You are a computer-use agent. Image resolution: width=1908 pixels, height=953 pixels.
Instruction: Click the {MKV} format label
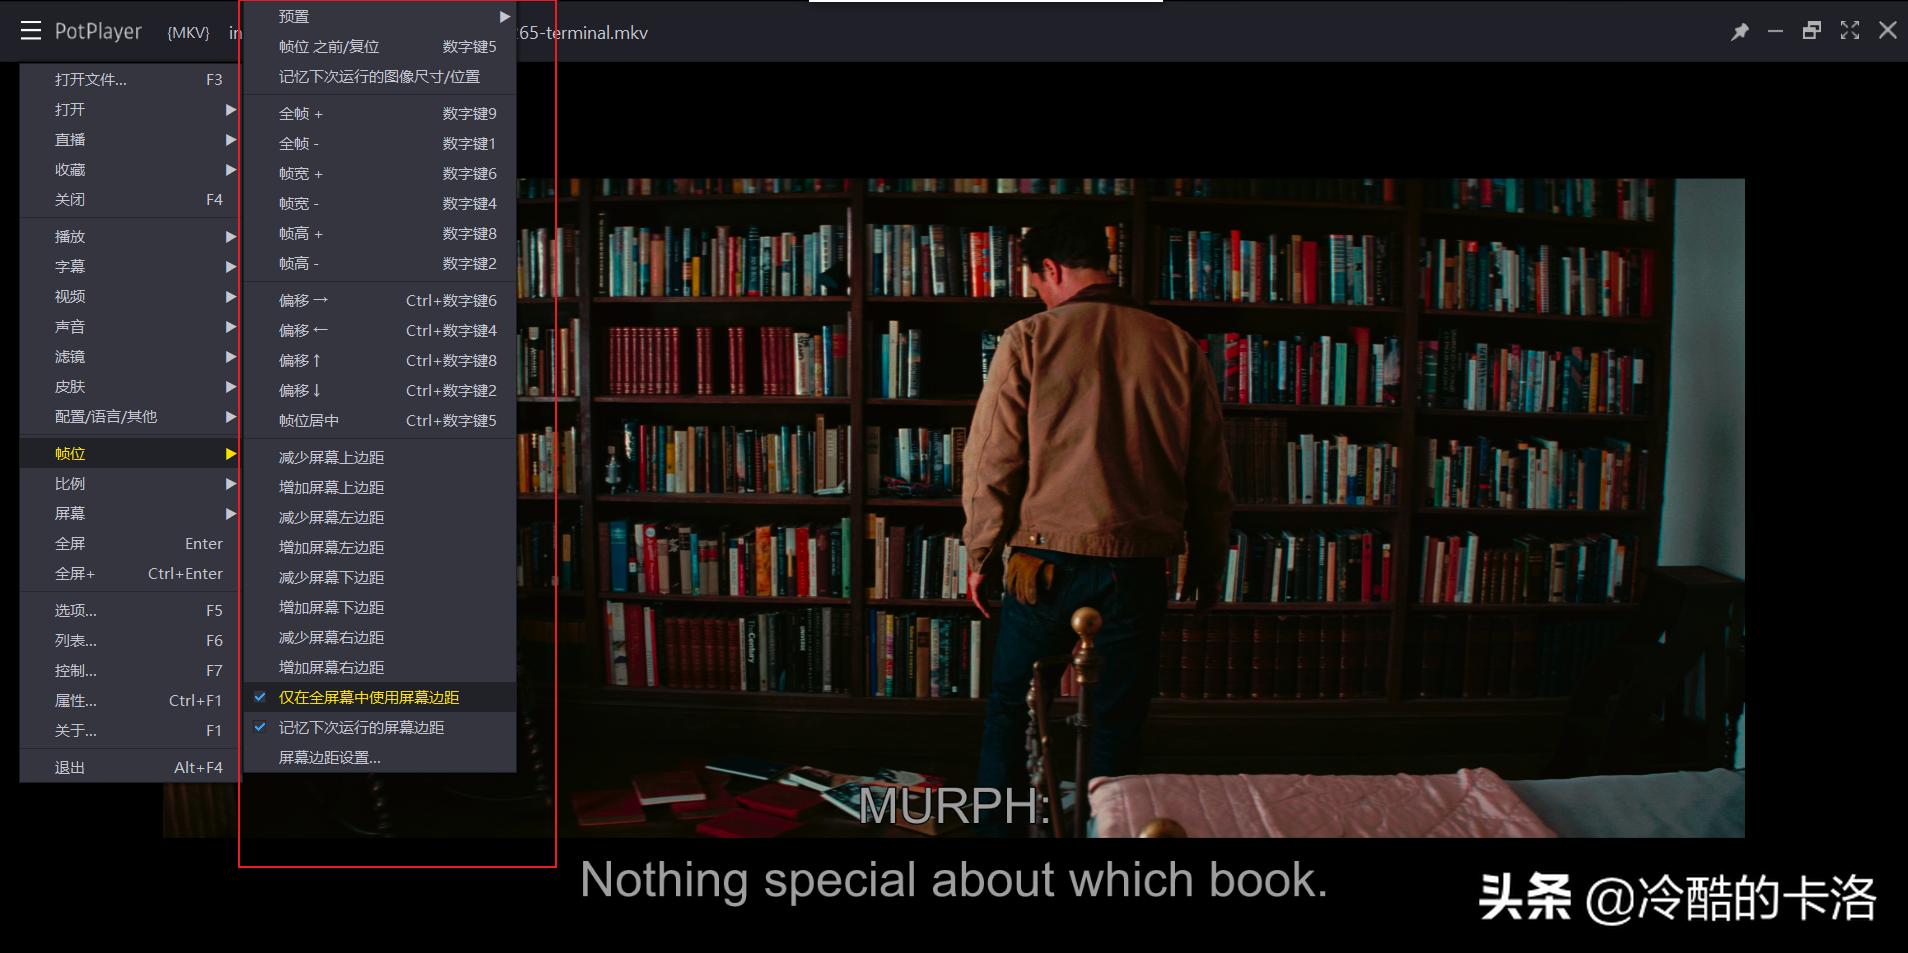[x=188, y=33]
